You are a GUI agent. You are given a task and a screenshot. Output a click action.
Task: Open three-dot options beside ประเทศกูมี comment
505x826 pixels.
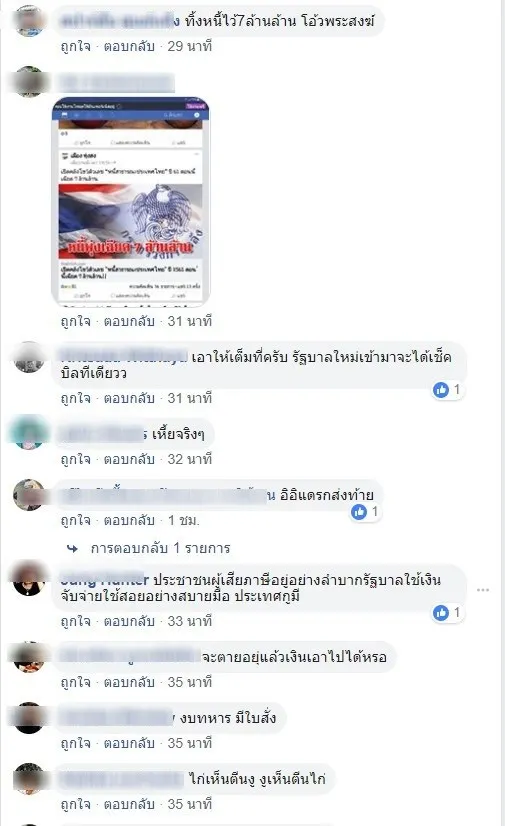click(483, 590)
